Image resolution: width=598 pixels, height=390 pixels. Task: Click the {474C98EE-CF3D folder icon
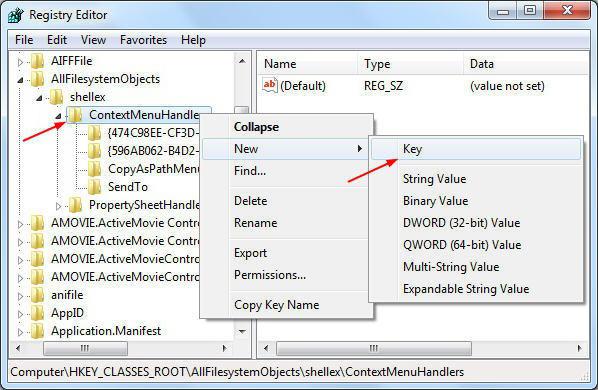94,133
